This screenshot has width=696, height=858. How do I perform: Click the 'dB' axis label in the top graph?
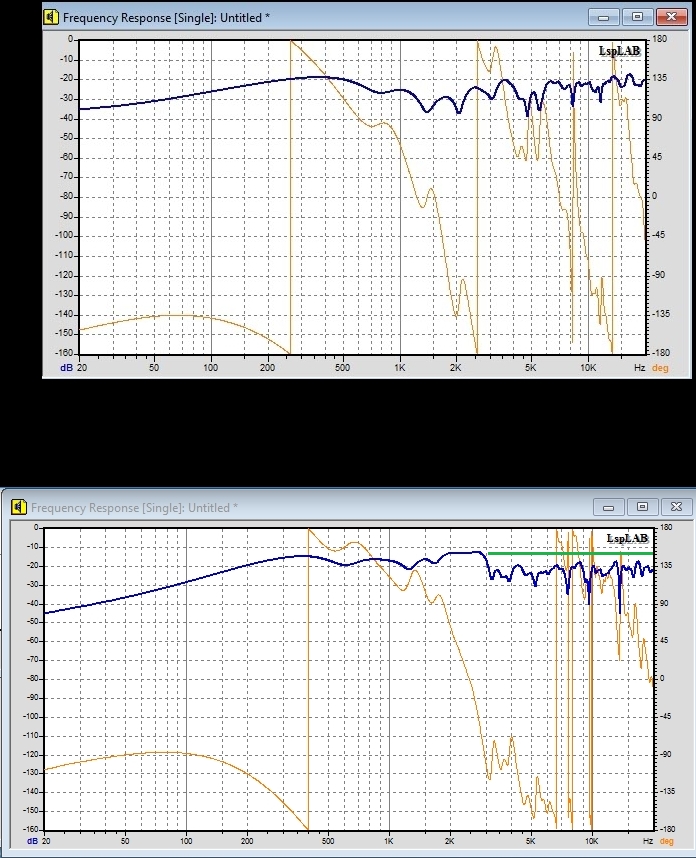tap(66, 368)
